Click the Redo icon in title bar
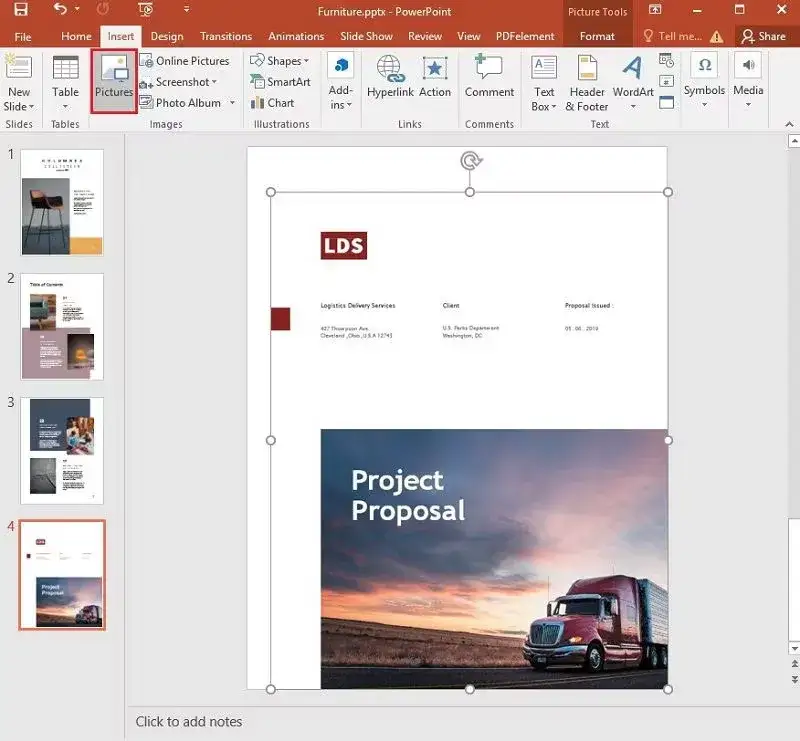Screen dimensions: 800x741 103,9
